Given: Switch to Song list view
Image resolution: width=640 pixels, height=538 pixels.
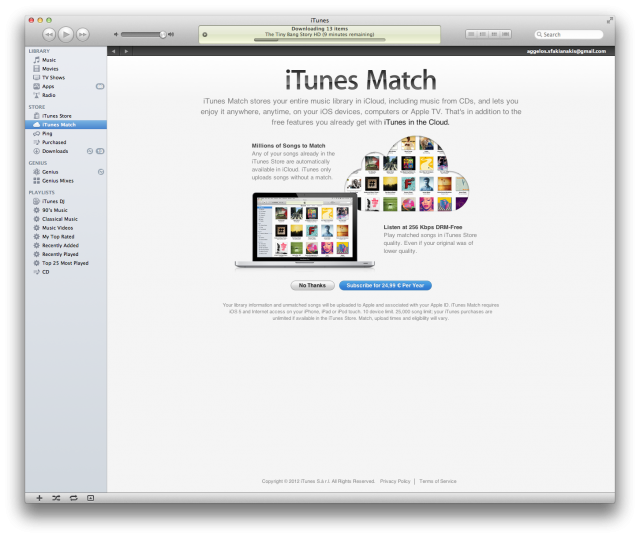Looking at the screenshot, I should pyautogui.click(x=471, y=34).
